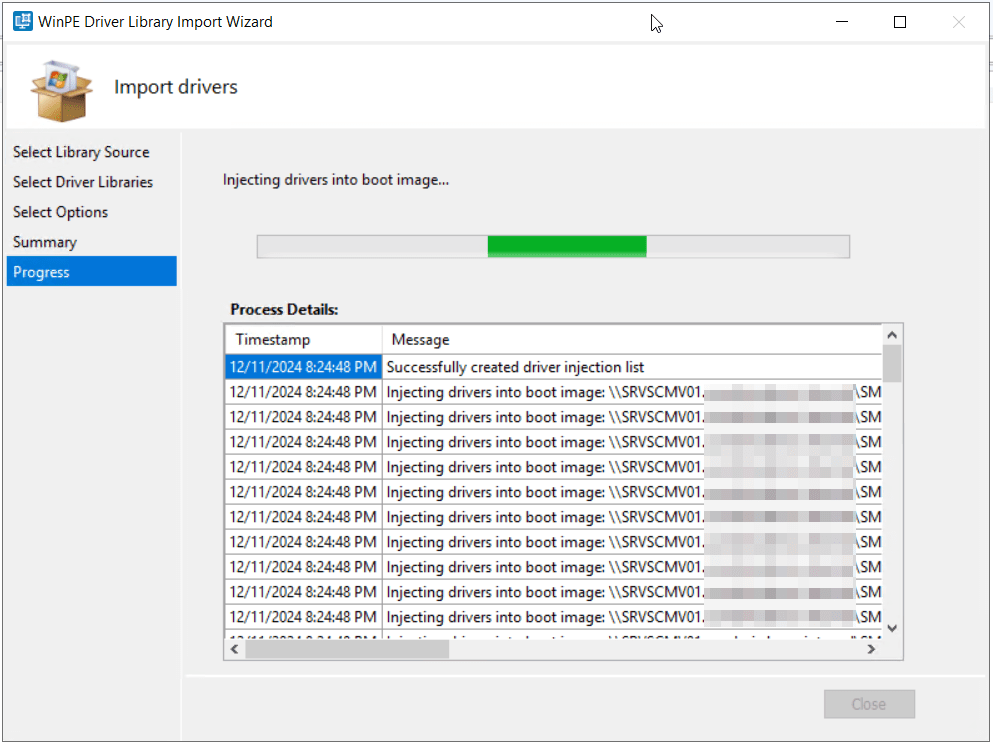
Task: Minimize the wizard window
Action: pyautogui.click(x=841, y=22)
